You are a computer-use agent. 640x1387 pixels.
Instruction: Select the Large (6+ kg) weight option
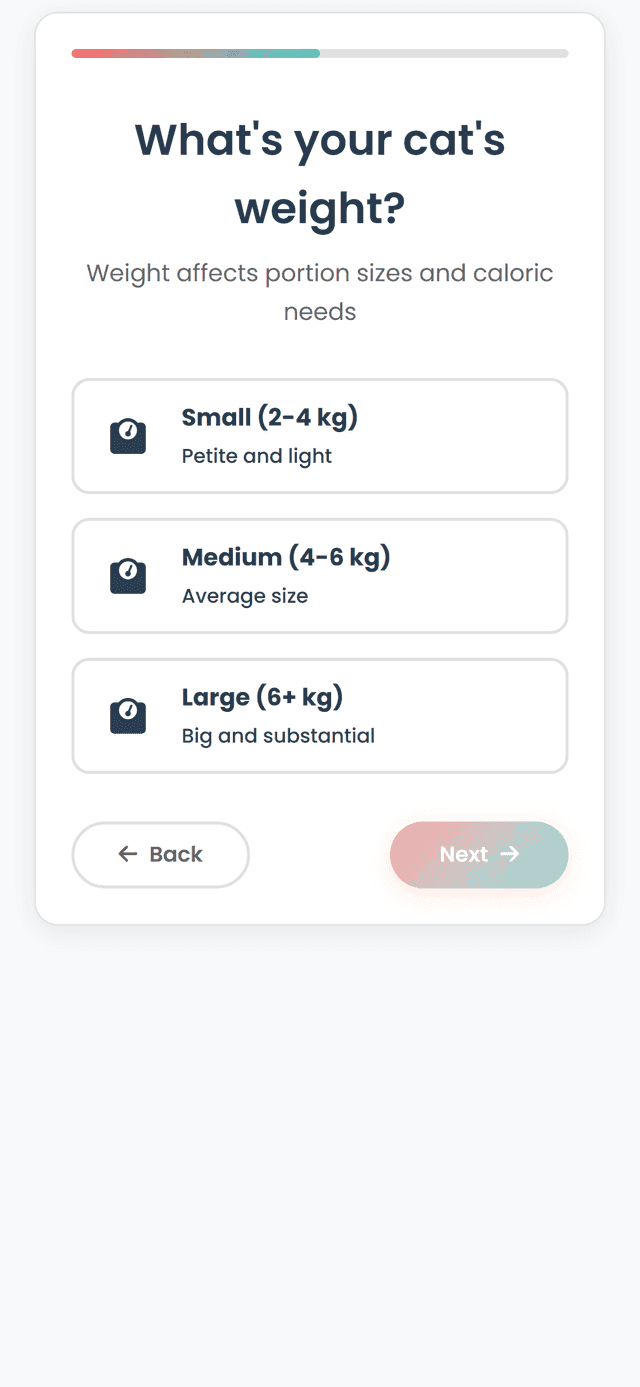tap(320, 716)
